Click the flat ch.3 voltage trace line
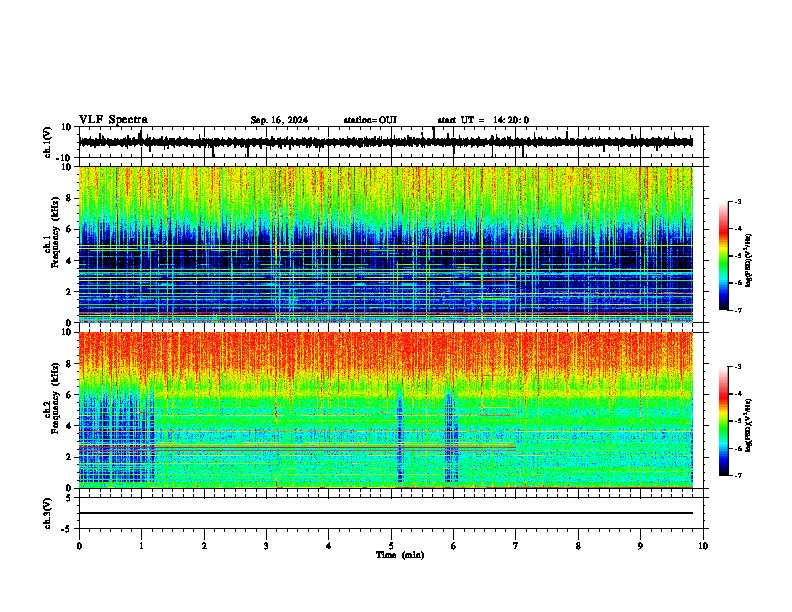The height and width of the screenshot is (612, 792). 385,513
